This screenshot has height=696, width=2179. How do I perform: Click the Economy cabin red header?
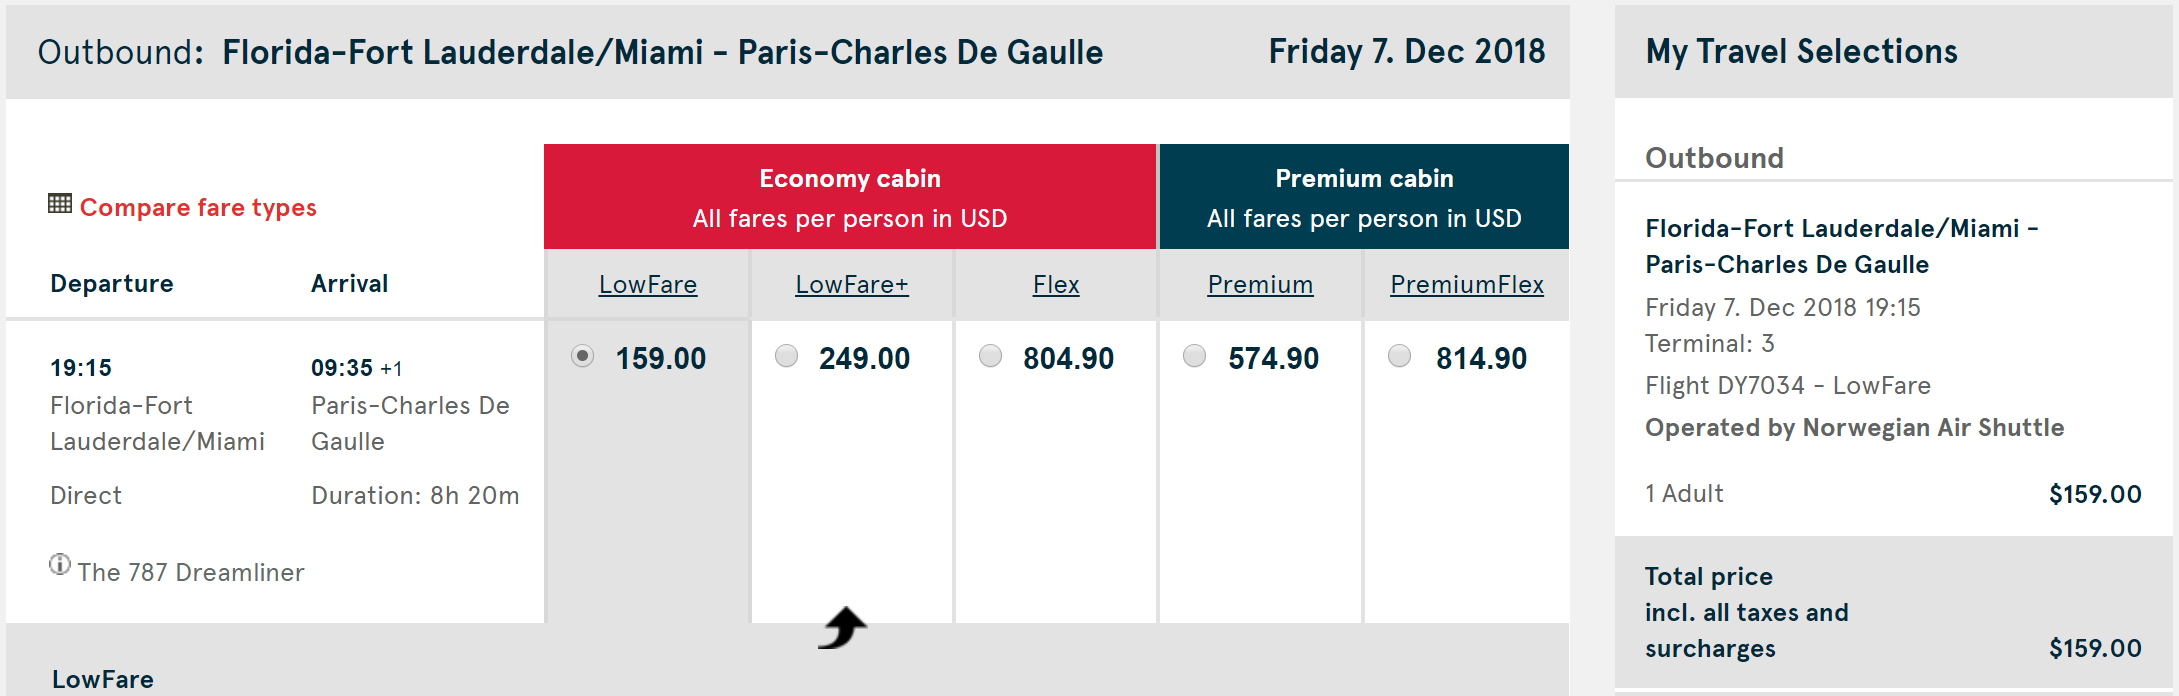[x=850, y=197]
